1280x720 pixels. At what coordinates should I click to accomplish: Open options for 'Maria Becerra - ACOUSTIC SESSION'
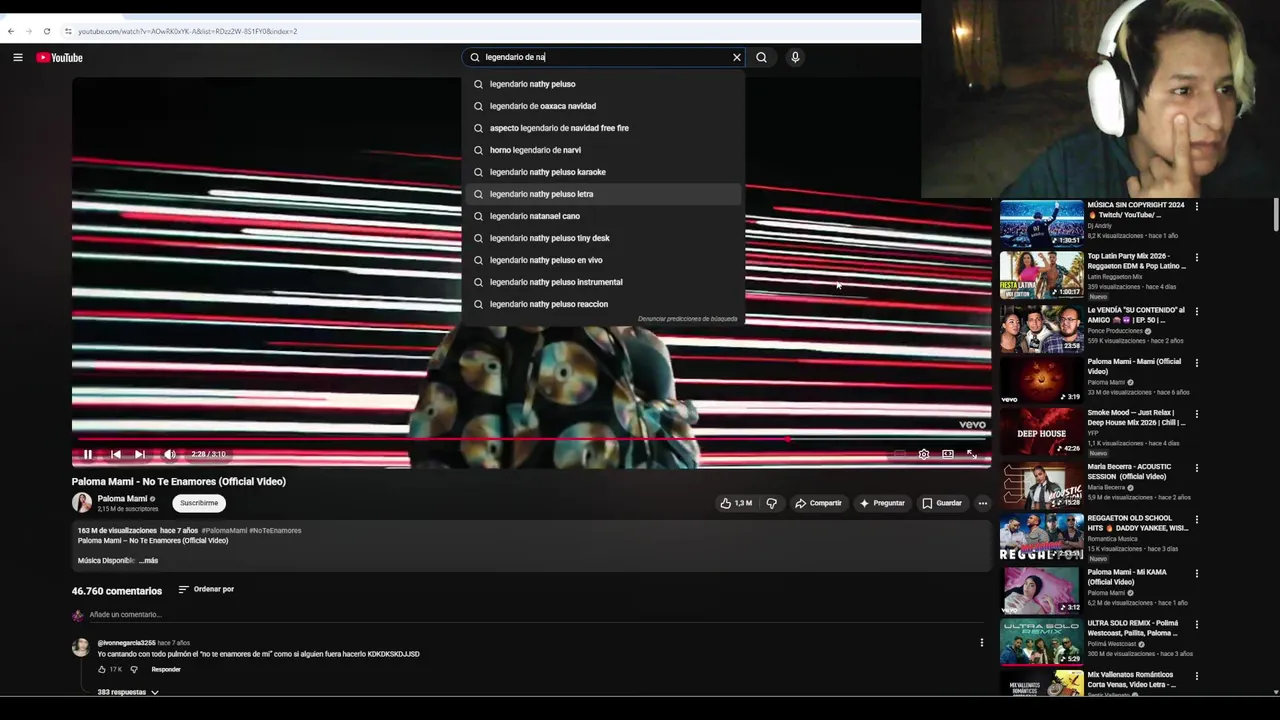(x=1197, y=467)
